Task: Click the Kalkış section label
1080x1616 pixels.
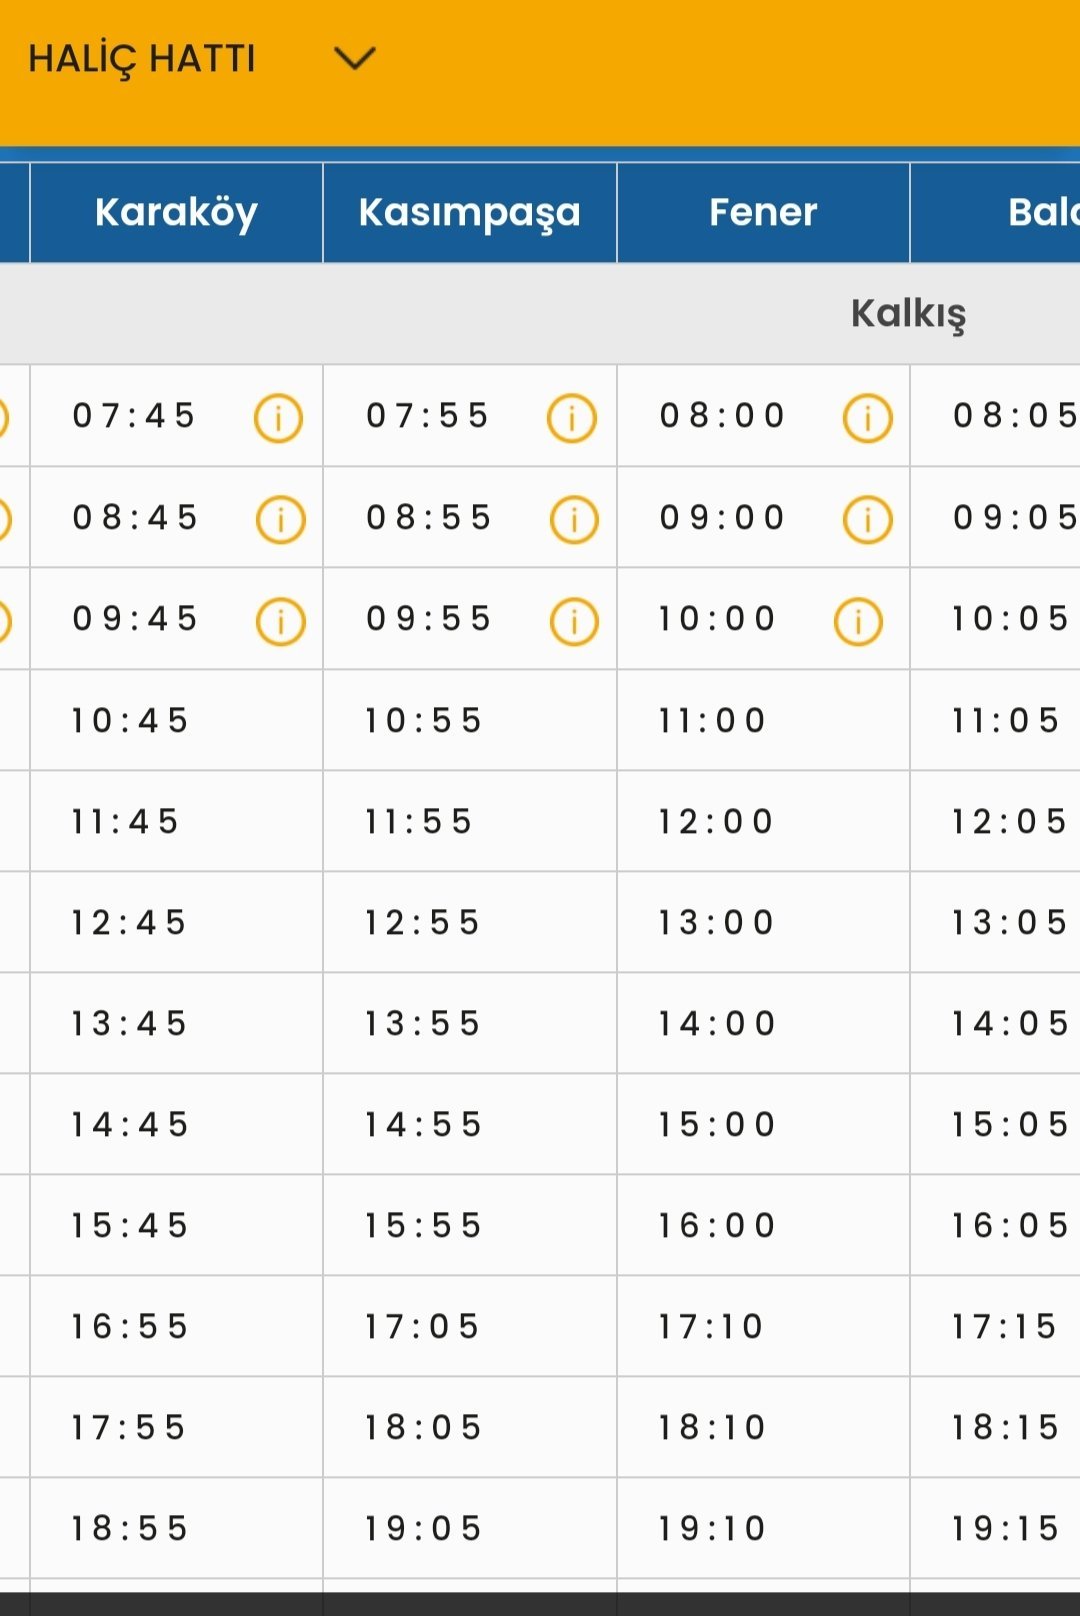Action: (x=908, y=314)
